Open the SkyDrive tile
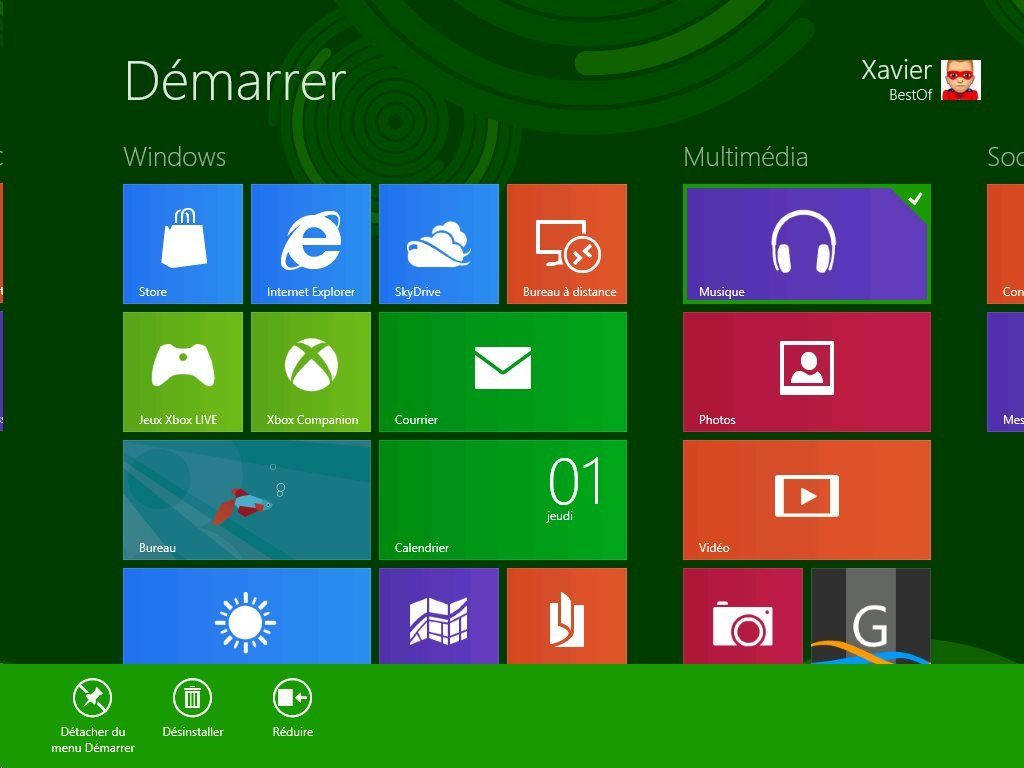 click(439, 244)
